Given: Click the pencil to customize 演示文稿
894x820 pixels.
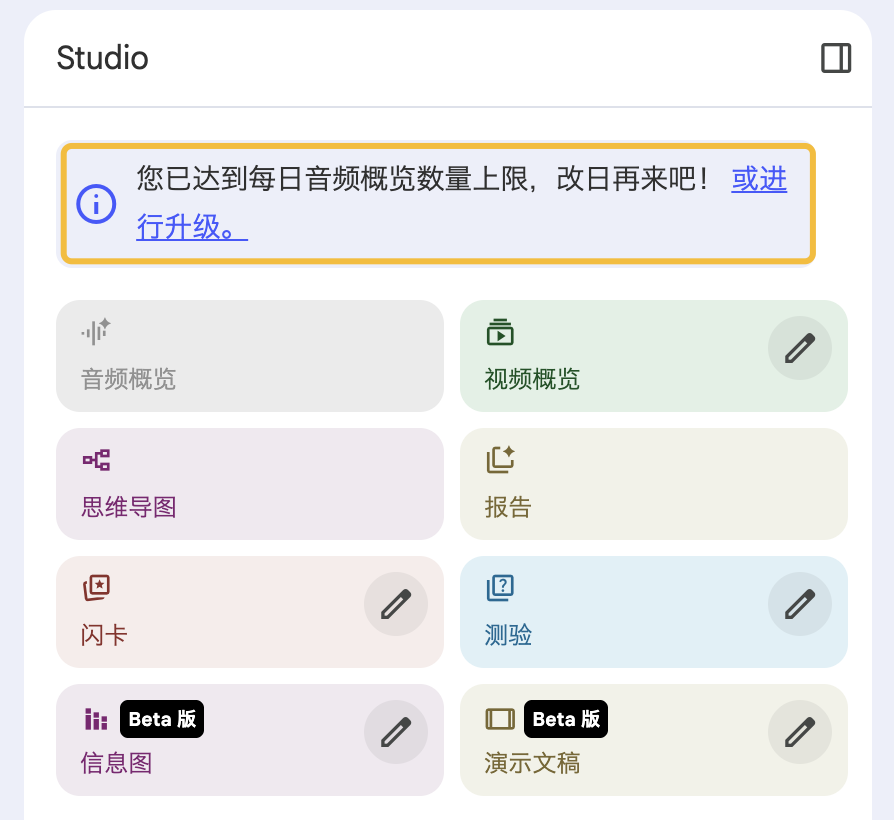Looking at the screenshot, I should point(799,732).
